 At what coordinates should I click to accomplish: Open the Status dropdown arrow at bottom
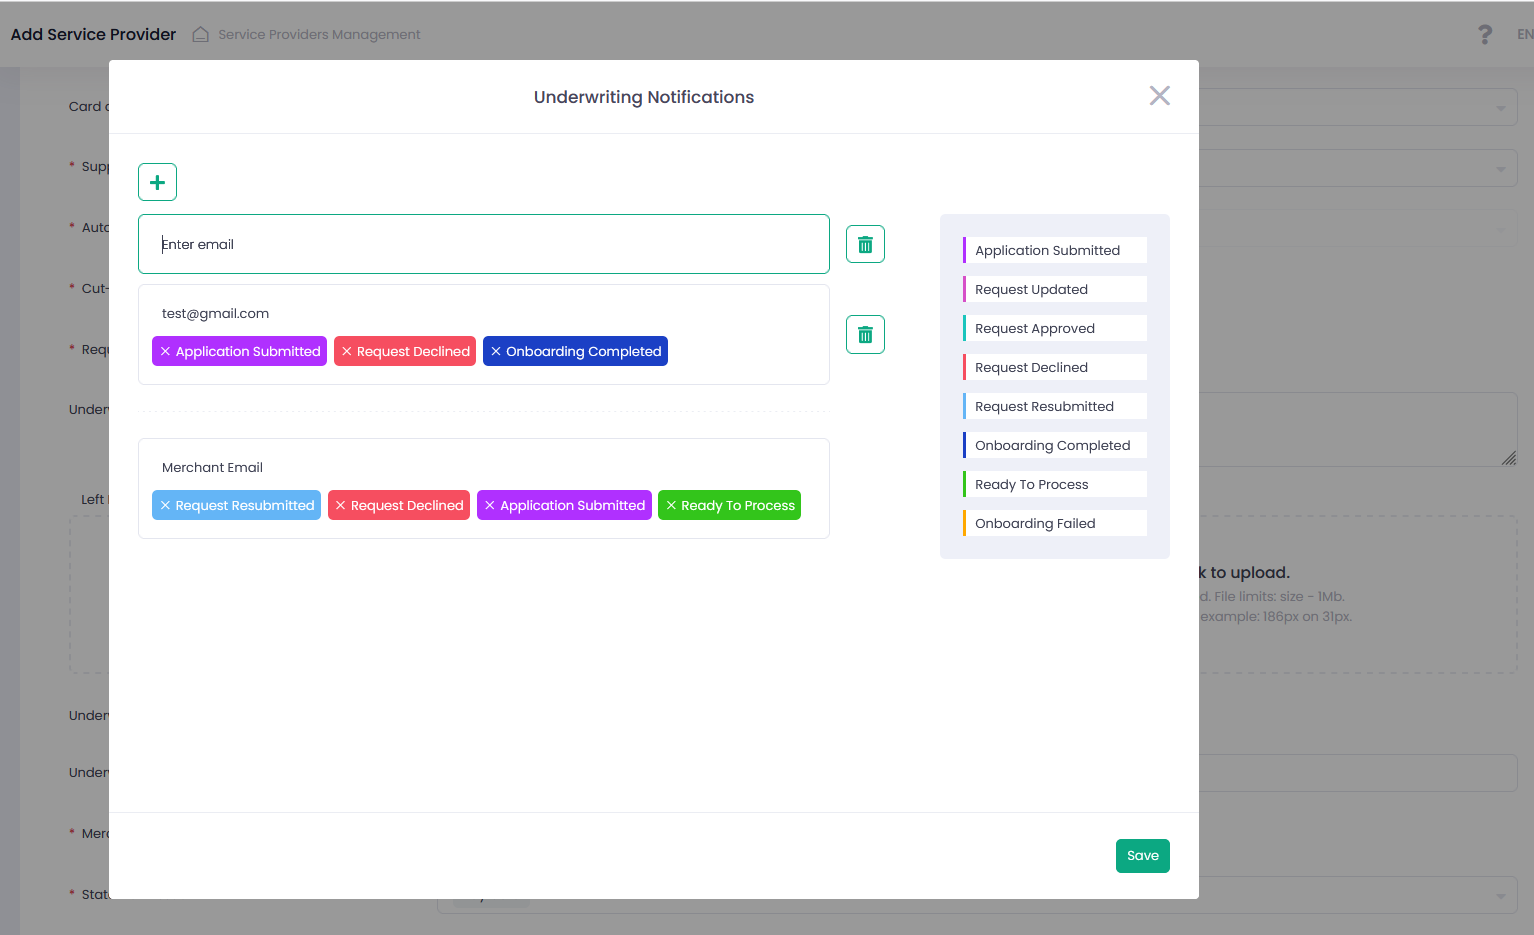[x=1500, y=896]
